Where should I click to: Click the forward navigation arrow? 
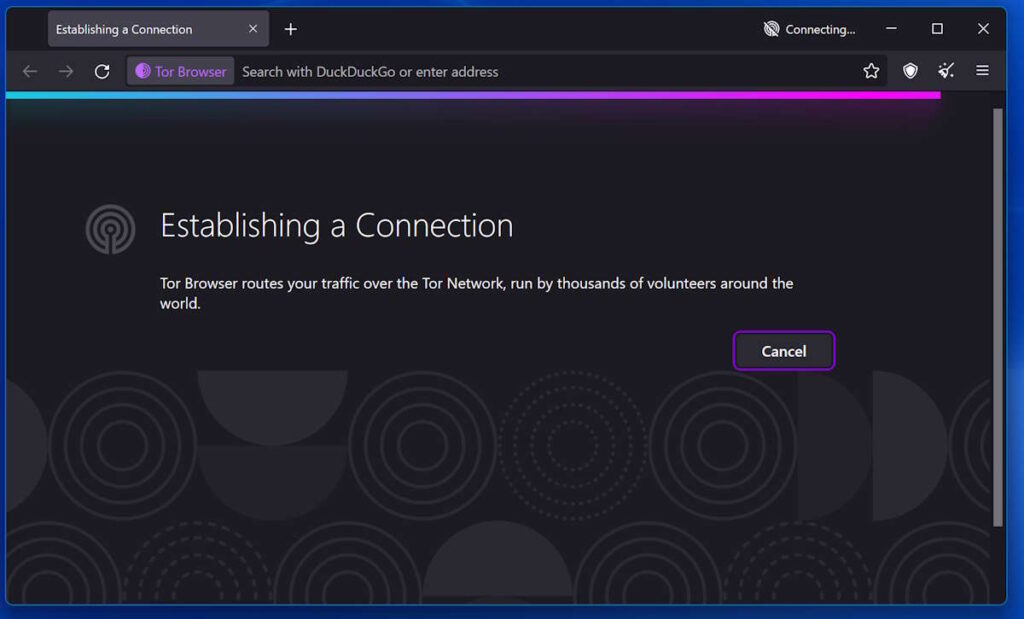tap(66, 71)
